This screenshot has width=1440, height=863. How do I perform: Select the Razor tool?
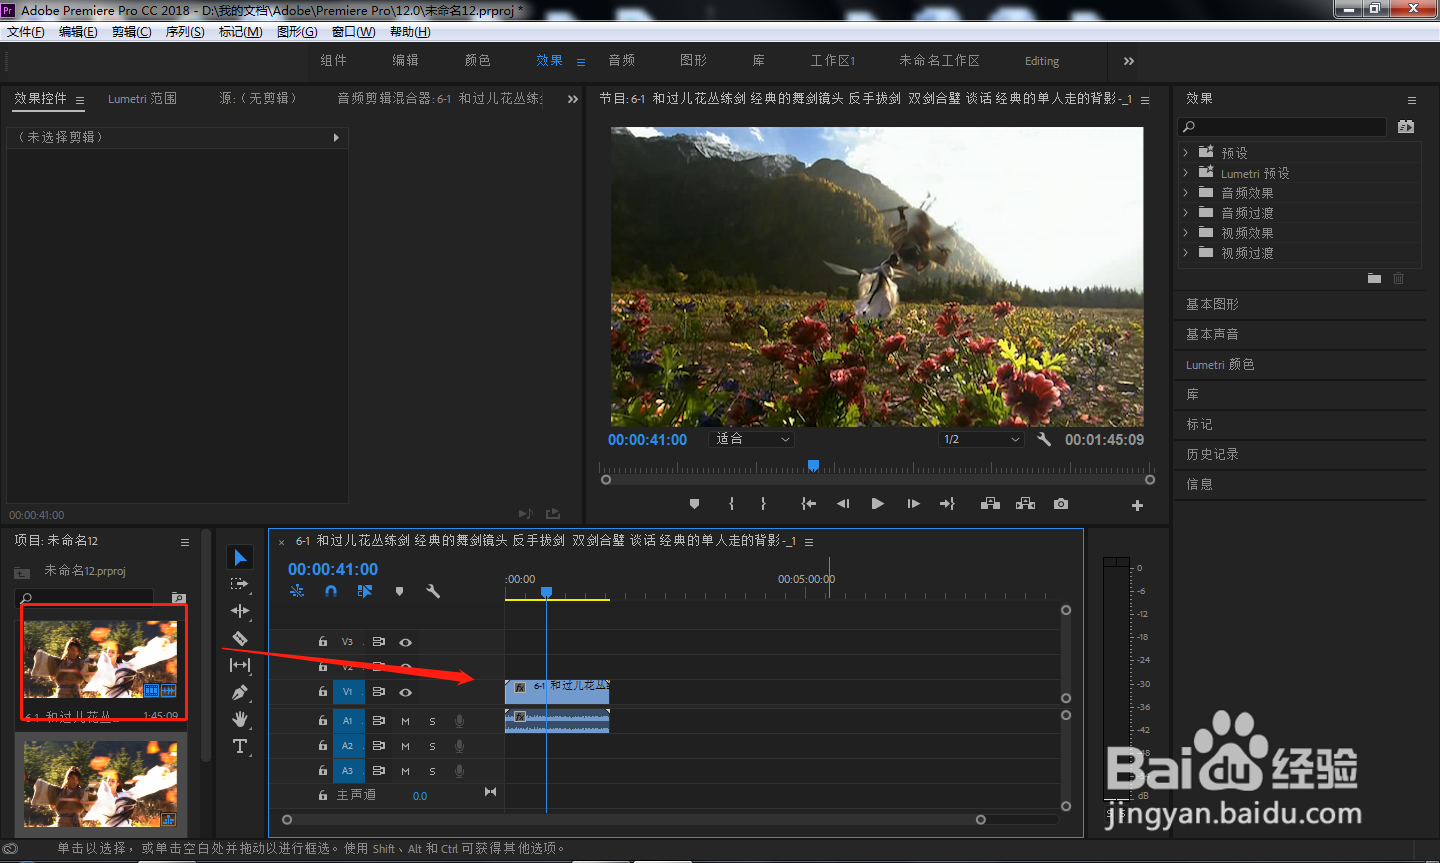pyautogui.click(x=240, y=638)
